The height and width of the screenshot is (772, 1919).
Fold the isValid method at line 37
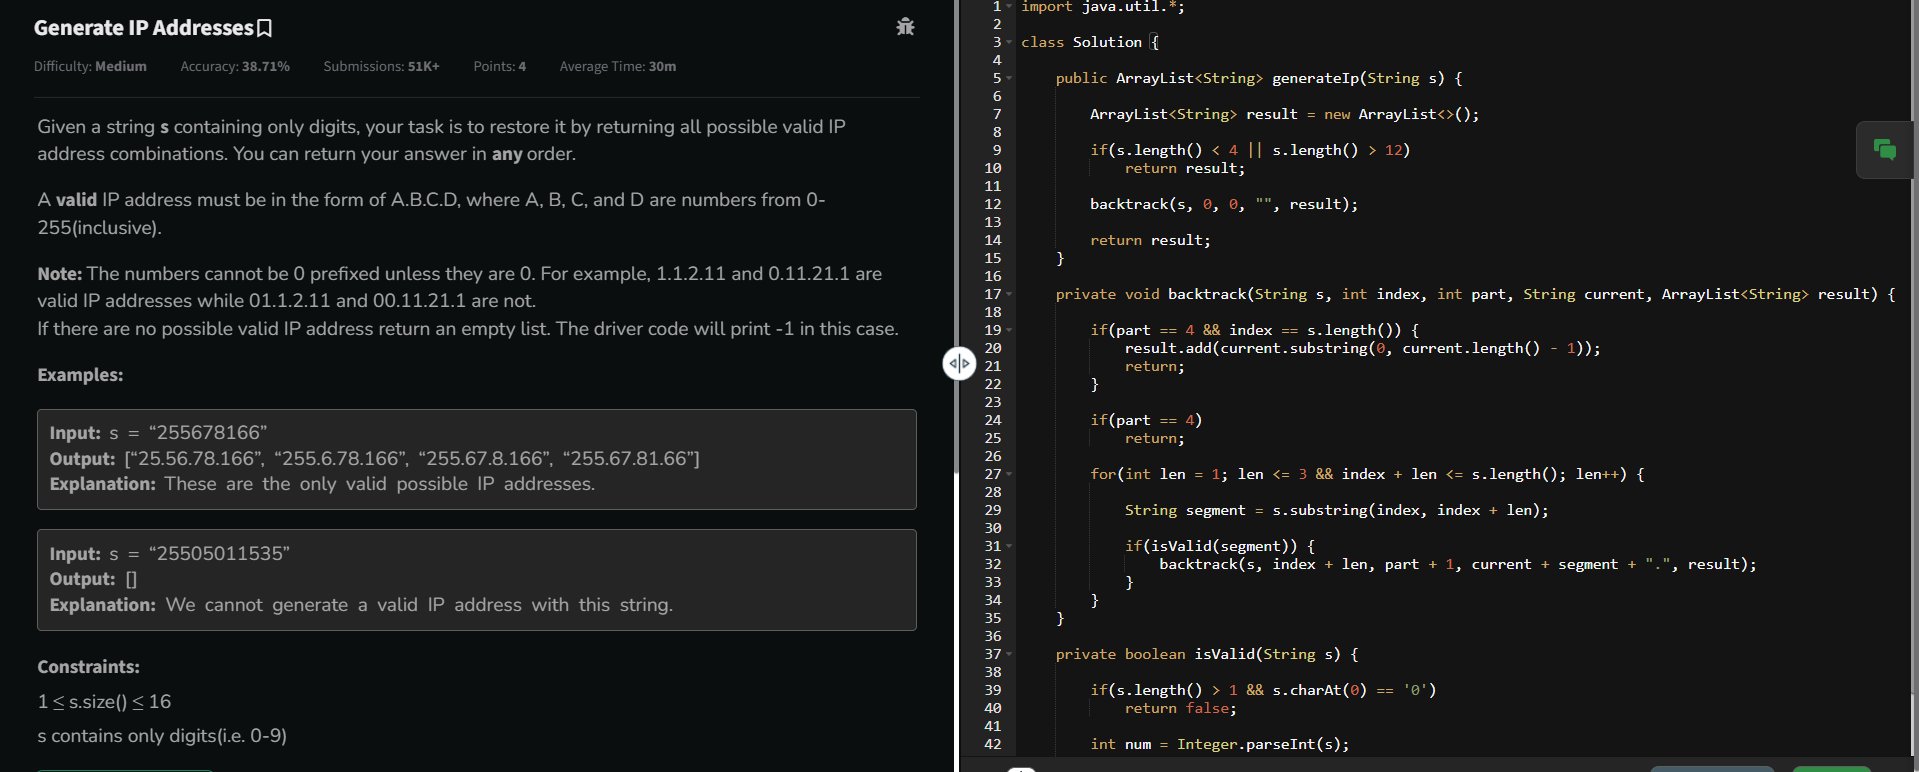(1009, 655)
